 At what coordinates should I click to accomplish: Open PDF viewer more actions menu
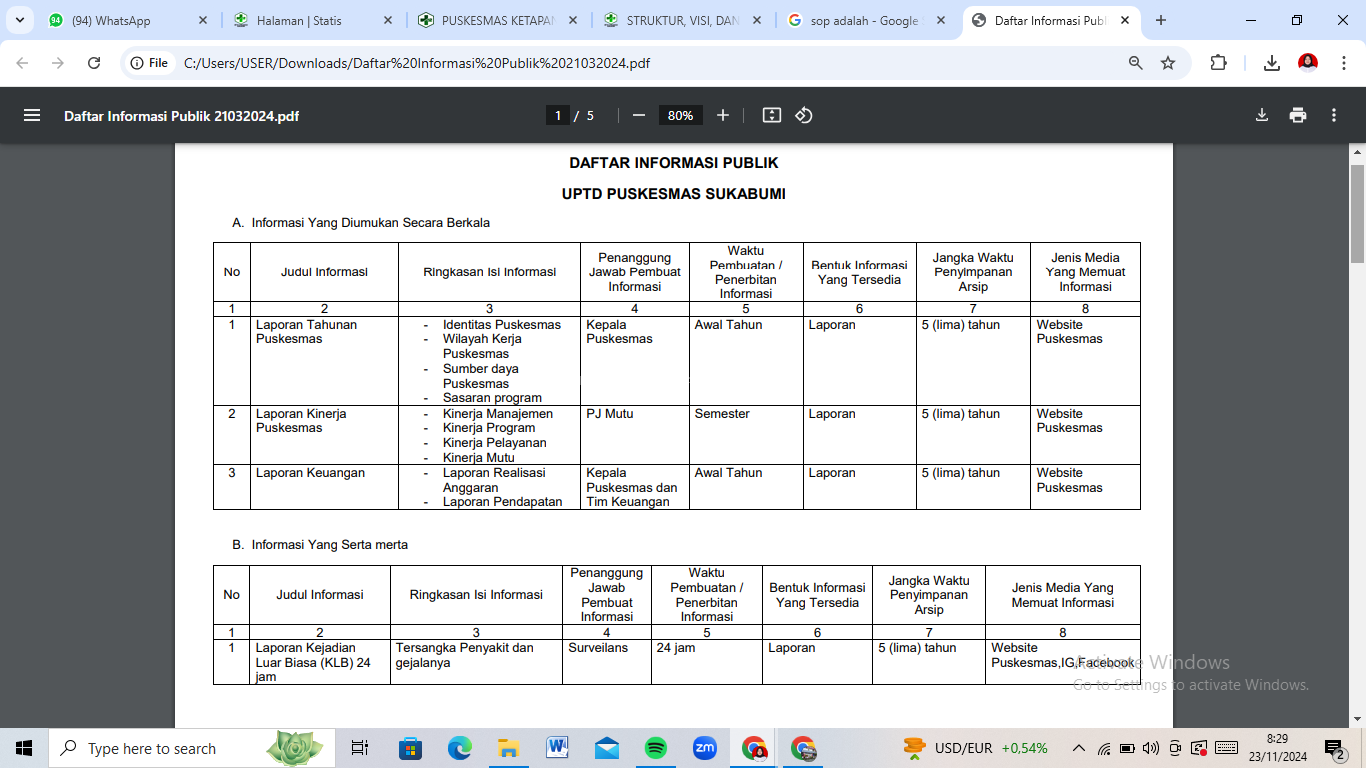pos(1334,115)
